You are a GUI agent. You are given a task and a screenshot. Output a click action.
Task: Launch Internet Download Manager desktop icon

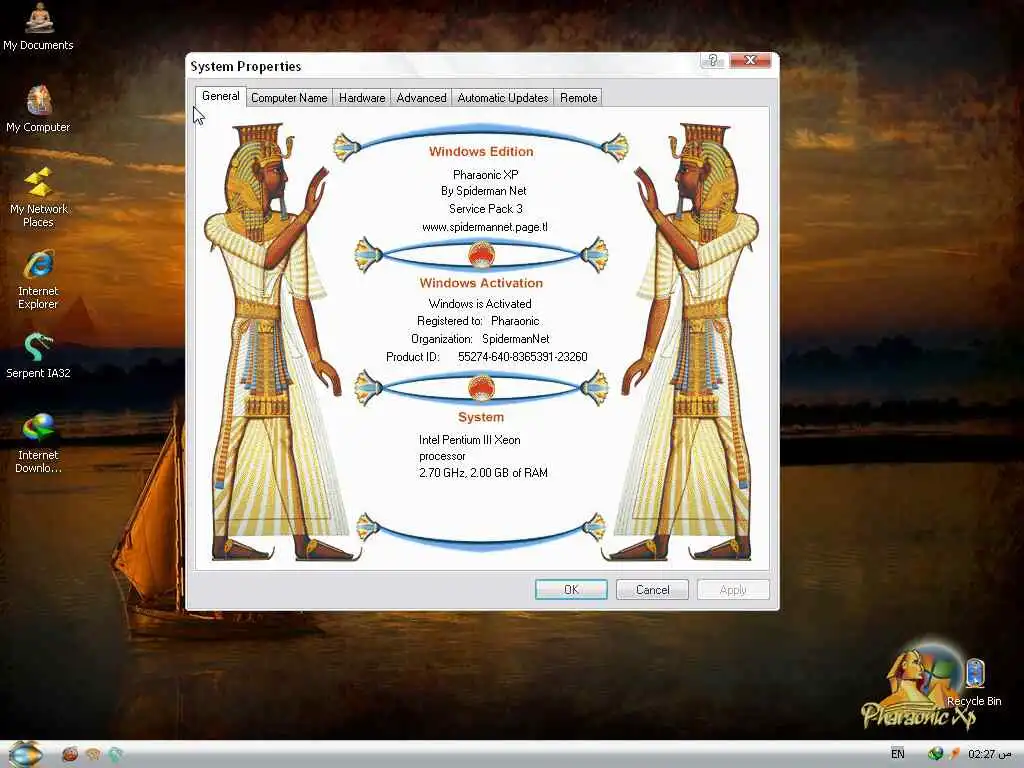[39, 443]
